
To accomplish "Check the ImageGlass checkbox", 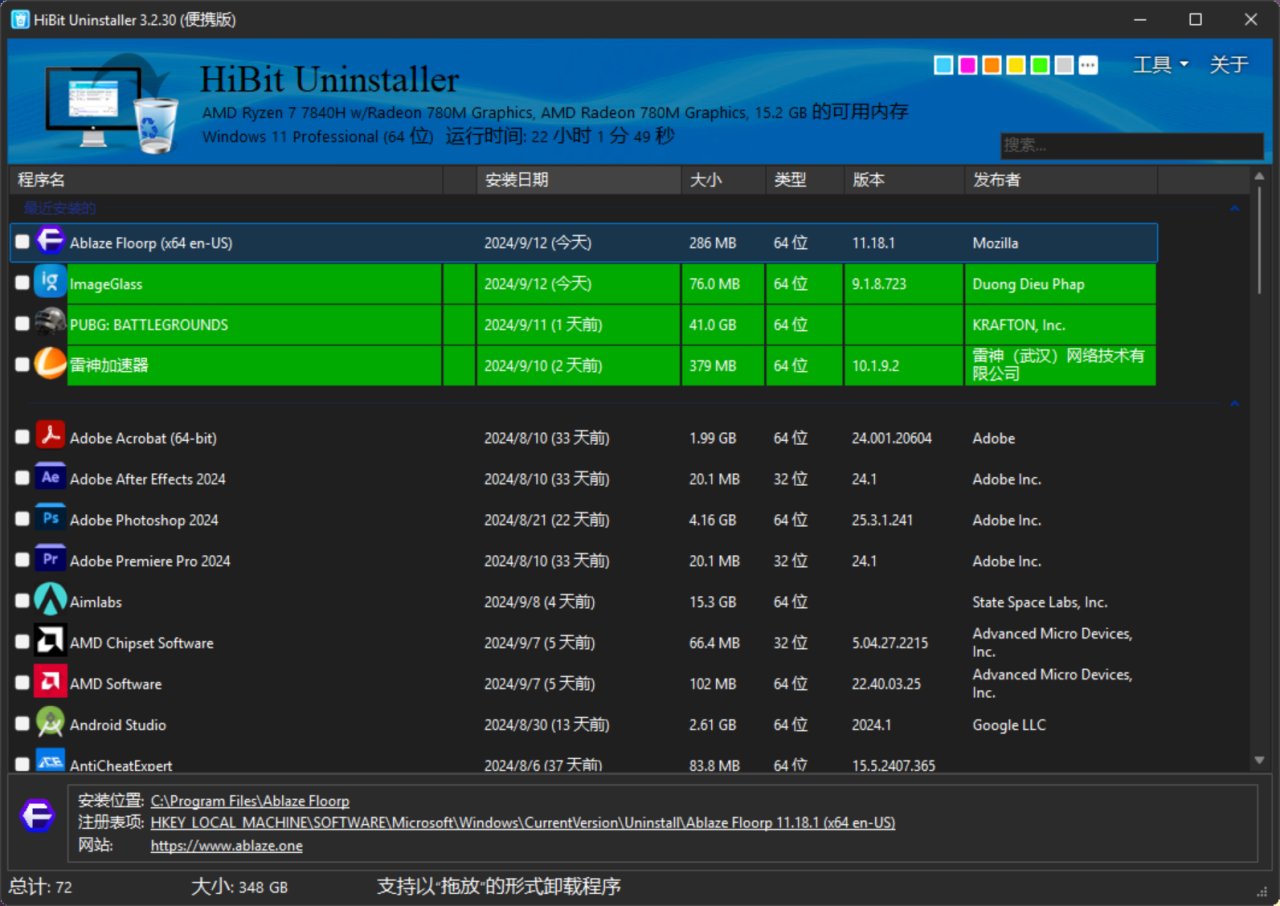I will [x=22, y=283].
